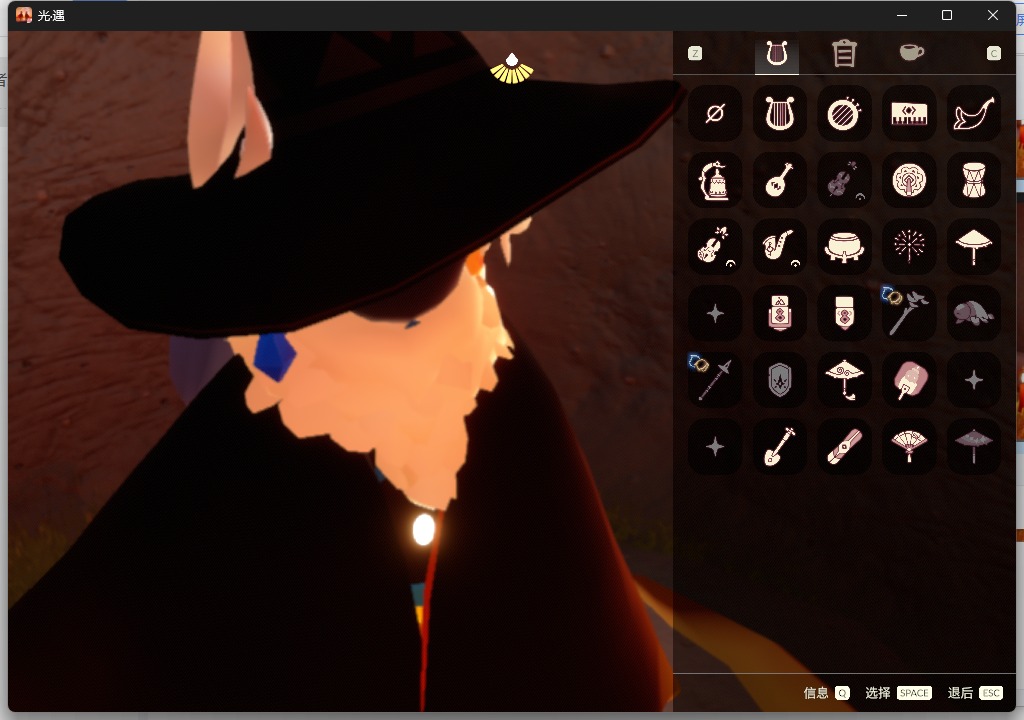Equip the spear with gamepad badge
This screenshot has height=720, width=1024.
(x=715, y=380)
